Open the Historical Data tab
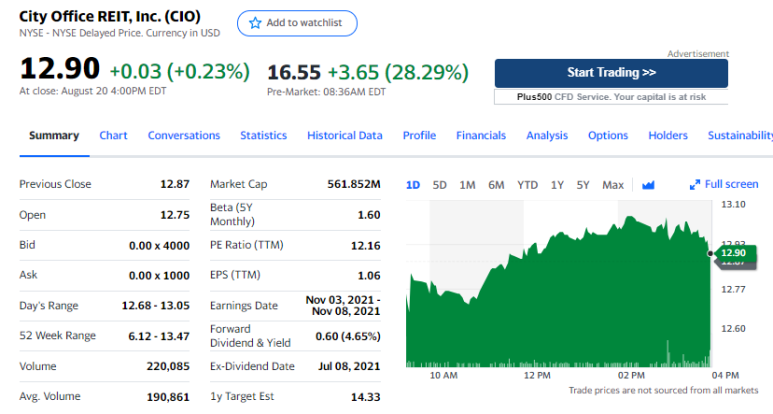The width and height of the screenshot is (773, 414). (x=345, y=136)
